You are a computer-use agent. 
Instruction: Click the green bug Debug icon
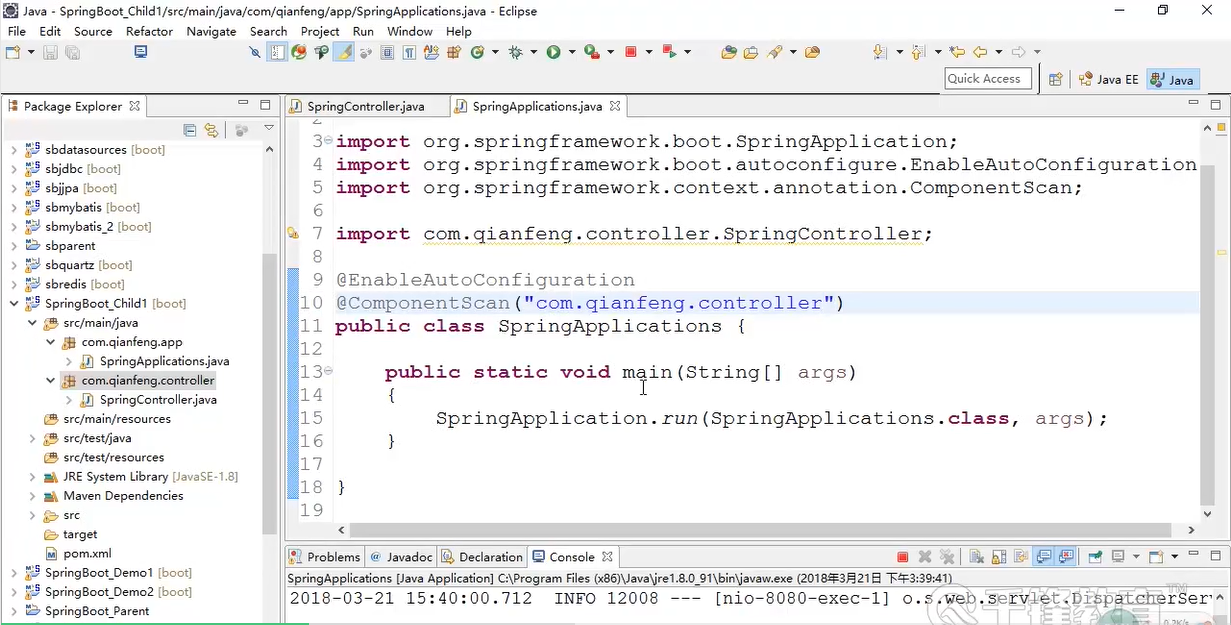(516, 52)
